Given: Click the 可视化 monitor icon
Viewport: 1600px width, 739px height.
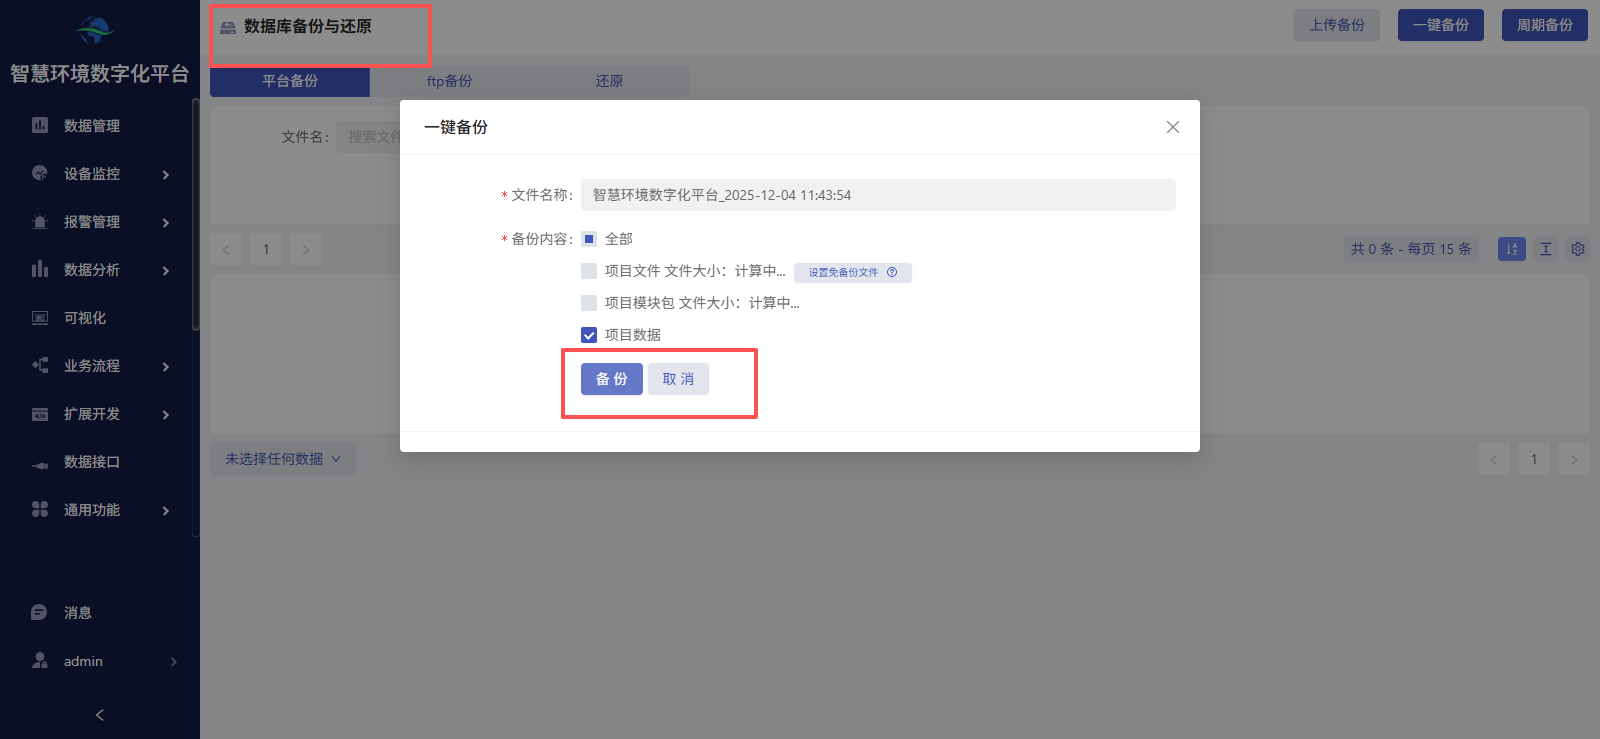Looking at the screenshot, I should pyautogui.click(x=40, y=317).
